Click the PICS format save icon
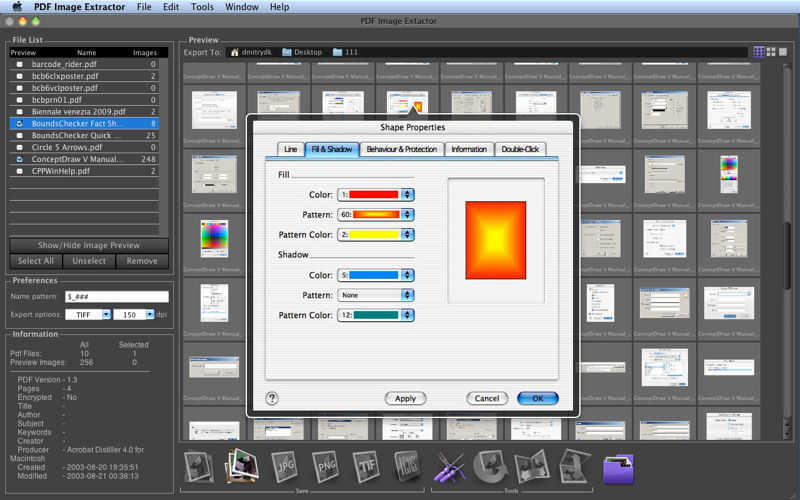Screen dimensions: 800x500 point(408,465)
